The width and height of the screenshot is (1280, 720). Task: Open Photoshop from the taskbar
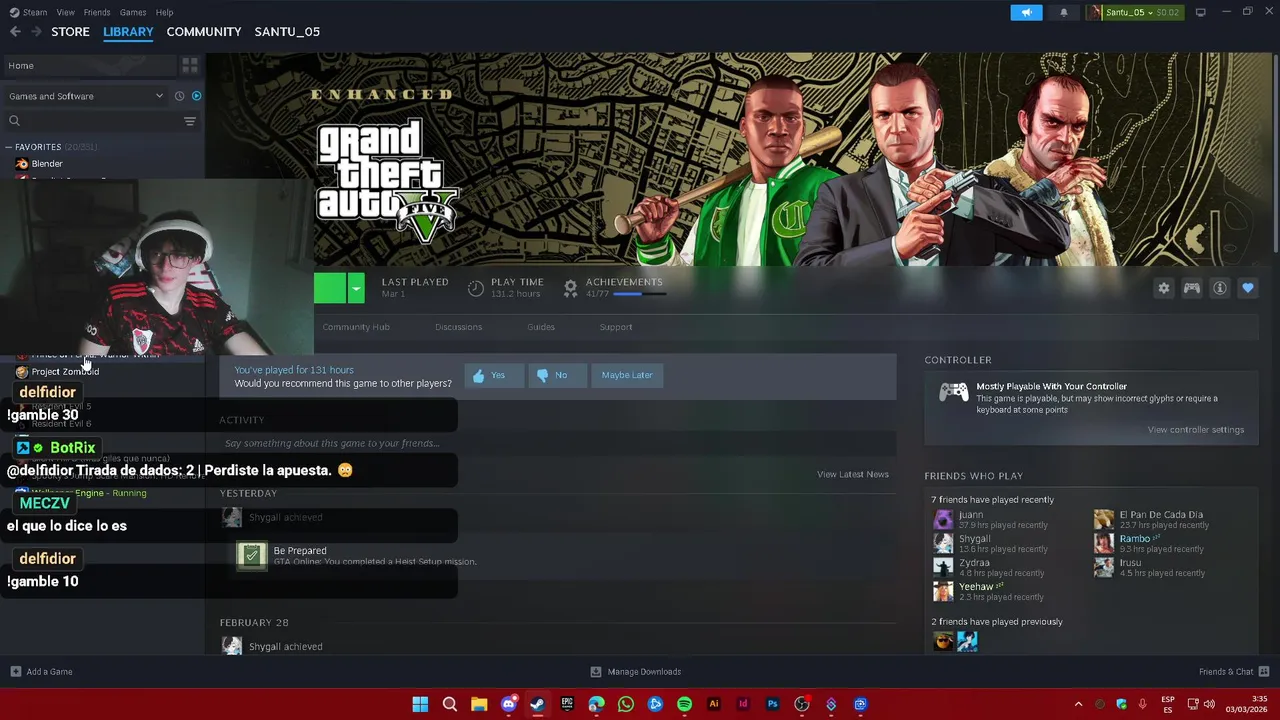coord(772,704)
